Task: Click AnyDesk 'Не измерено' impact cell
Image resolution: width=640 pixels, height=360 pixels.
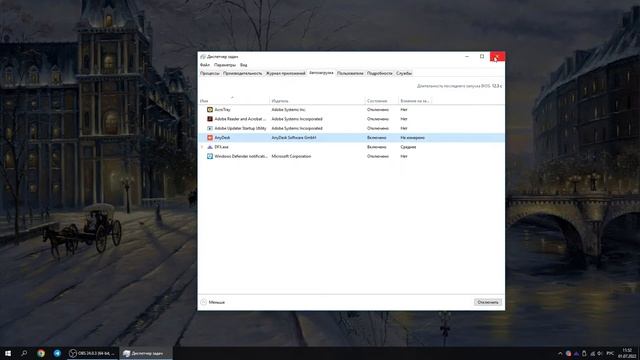Action: click(413, 138)
